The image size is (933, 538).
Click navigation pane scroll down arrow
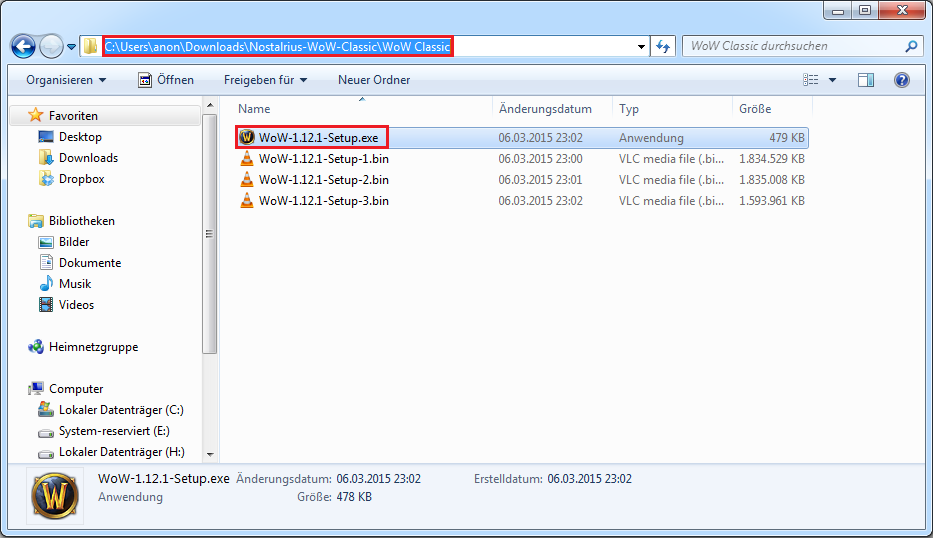[209, 454]
